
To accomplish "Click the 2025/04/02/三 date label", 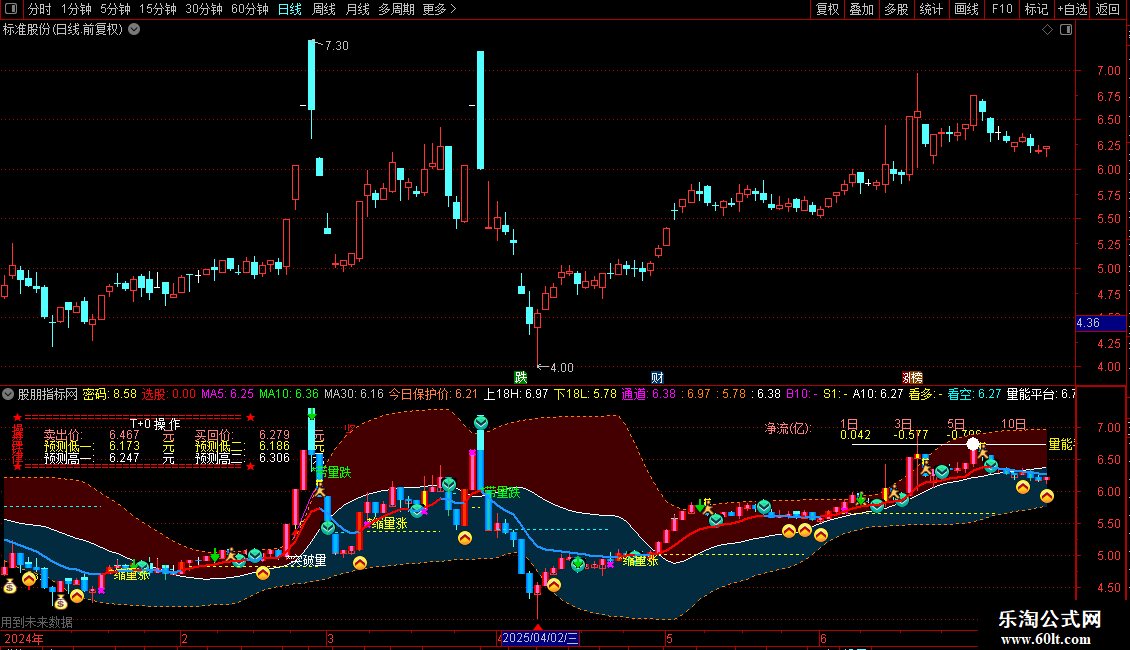I will (540, 638).
